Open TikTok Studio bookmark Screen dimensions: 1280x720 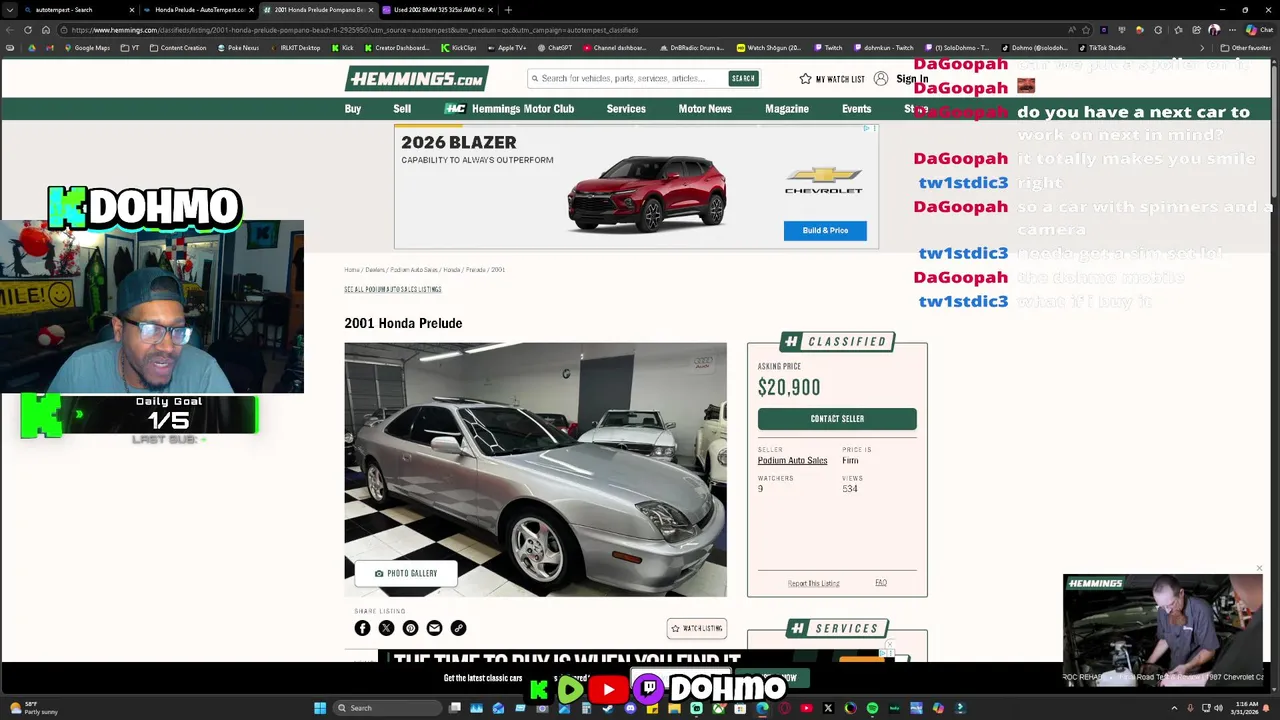coord(1101,48)
